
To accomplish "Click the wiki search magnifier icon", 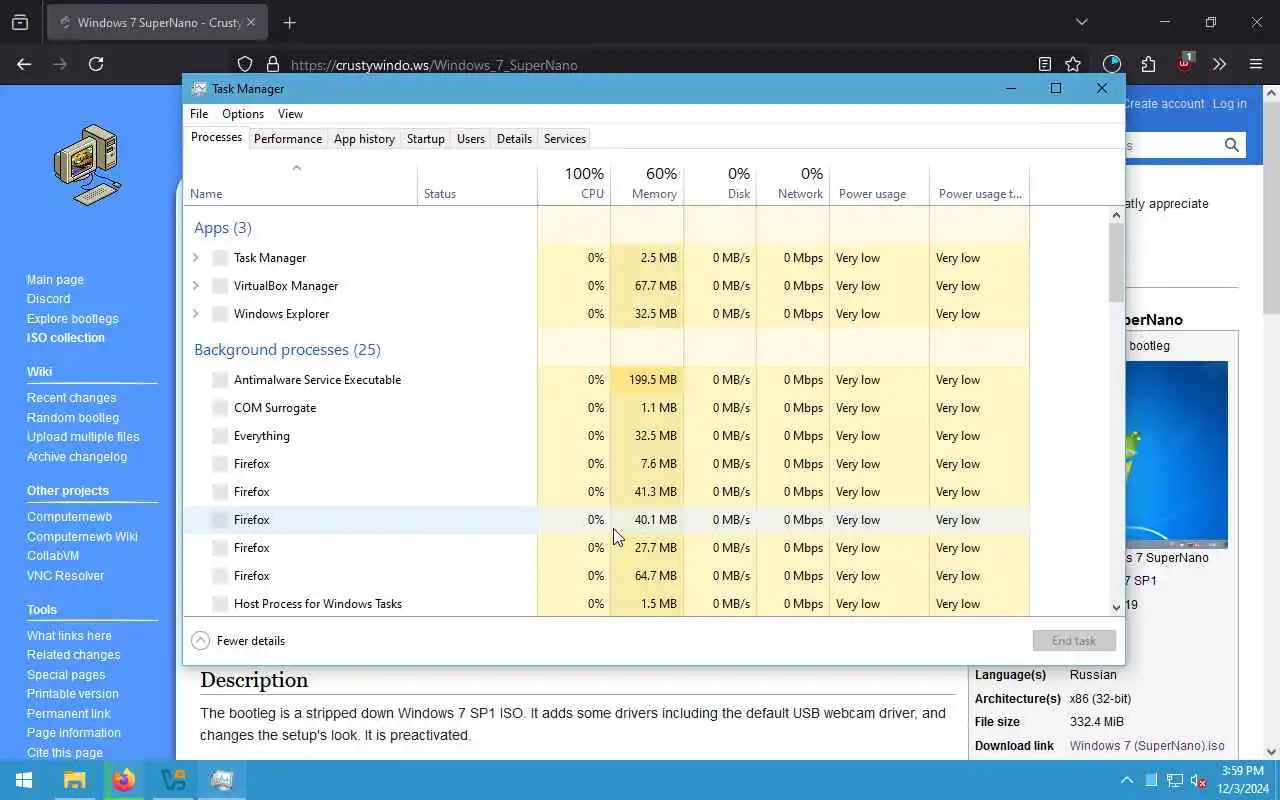I will (1232, 145).
